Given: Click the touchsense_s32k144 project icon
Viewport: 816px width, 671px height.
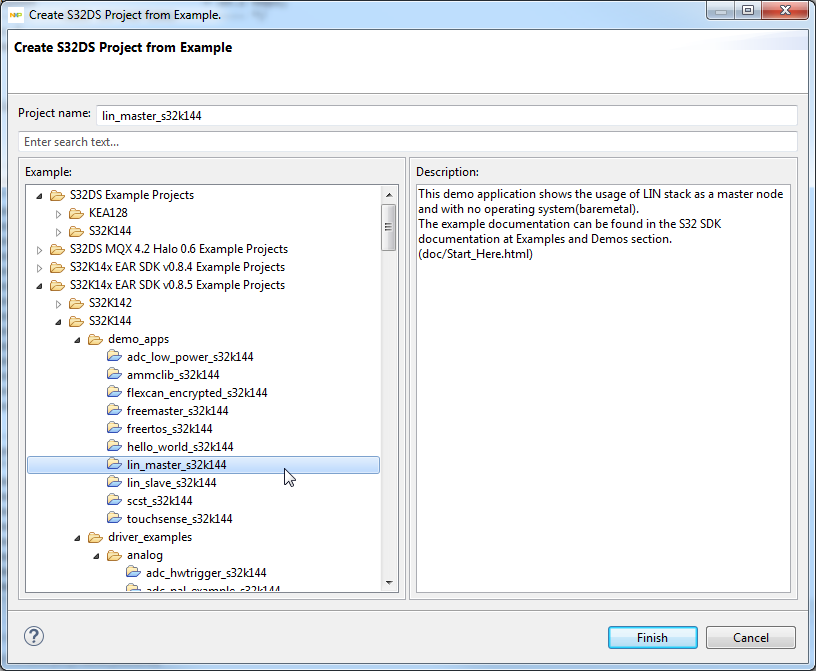Looking at the screenshot, I should [114, 518].
